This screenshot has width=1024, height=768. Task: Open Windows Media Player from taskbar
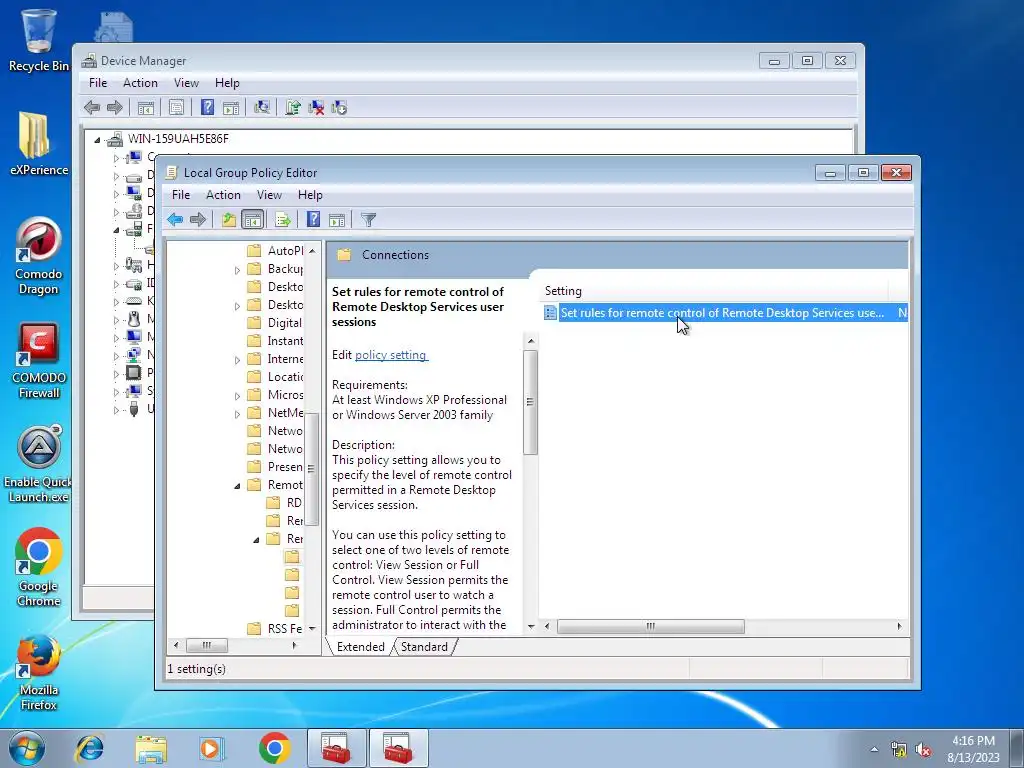[x=211, y=748]
